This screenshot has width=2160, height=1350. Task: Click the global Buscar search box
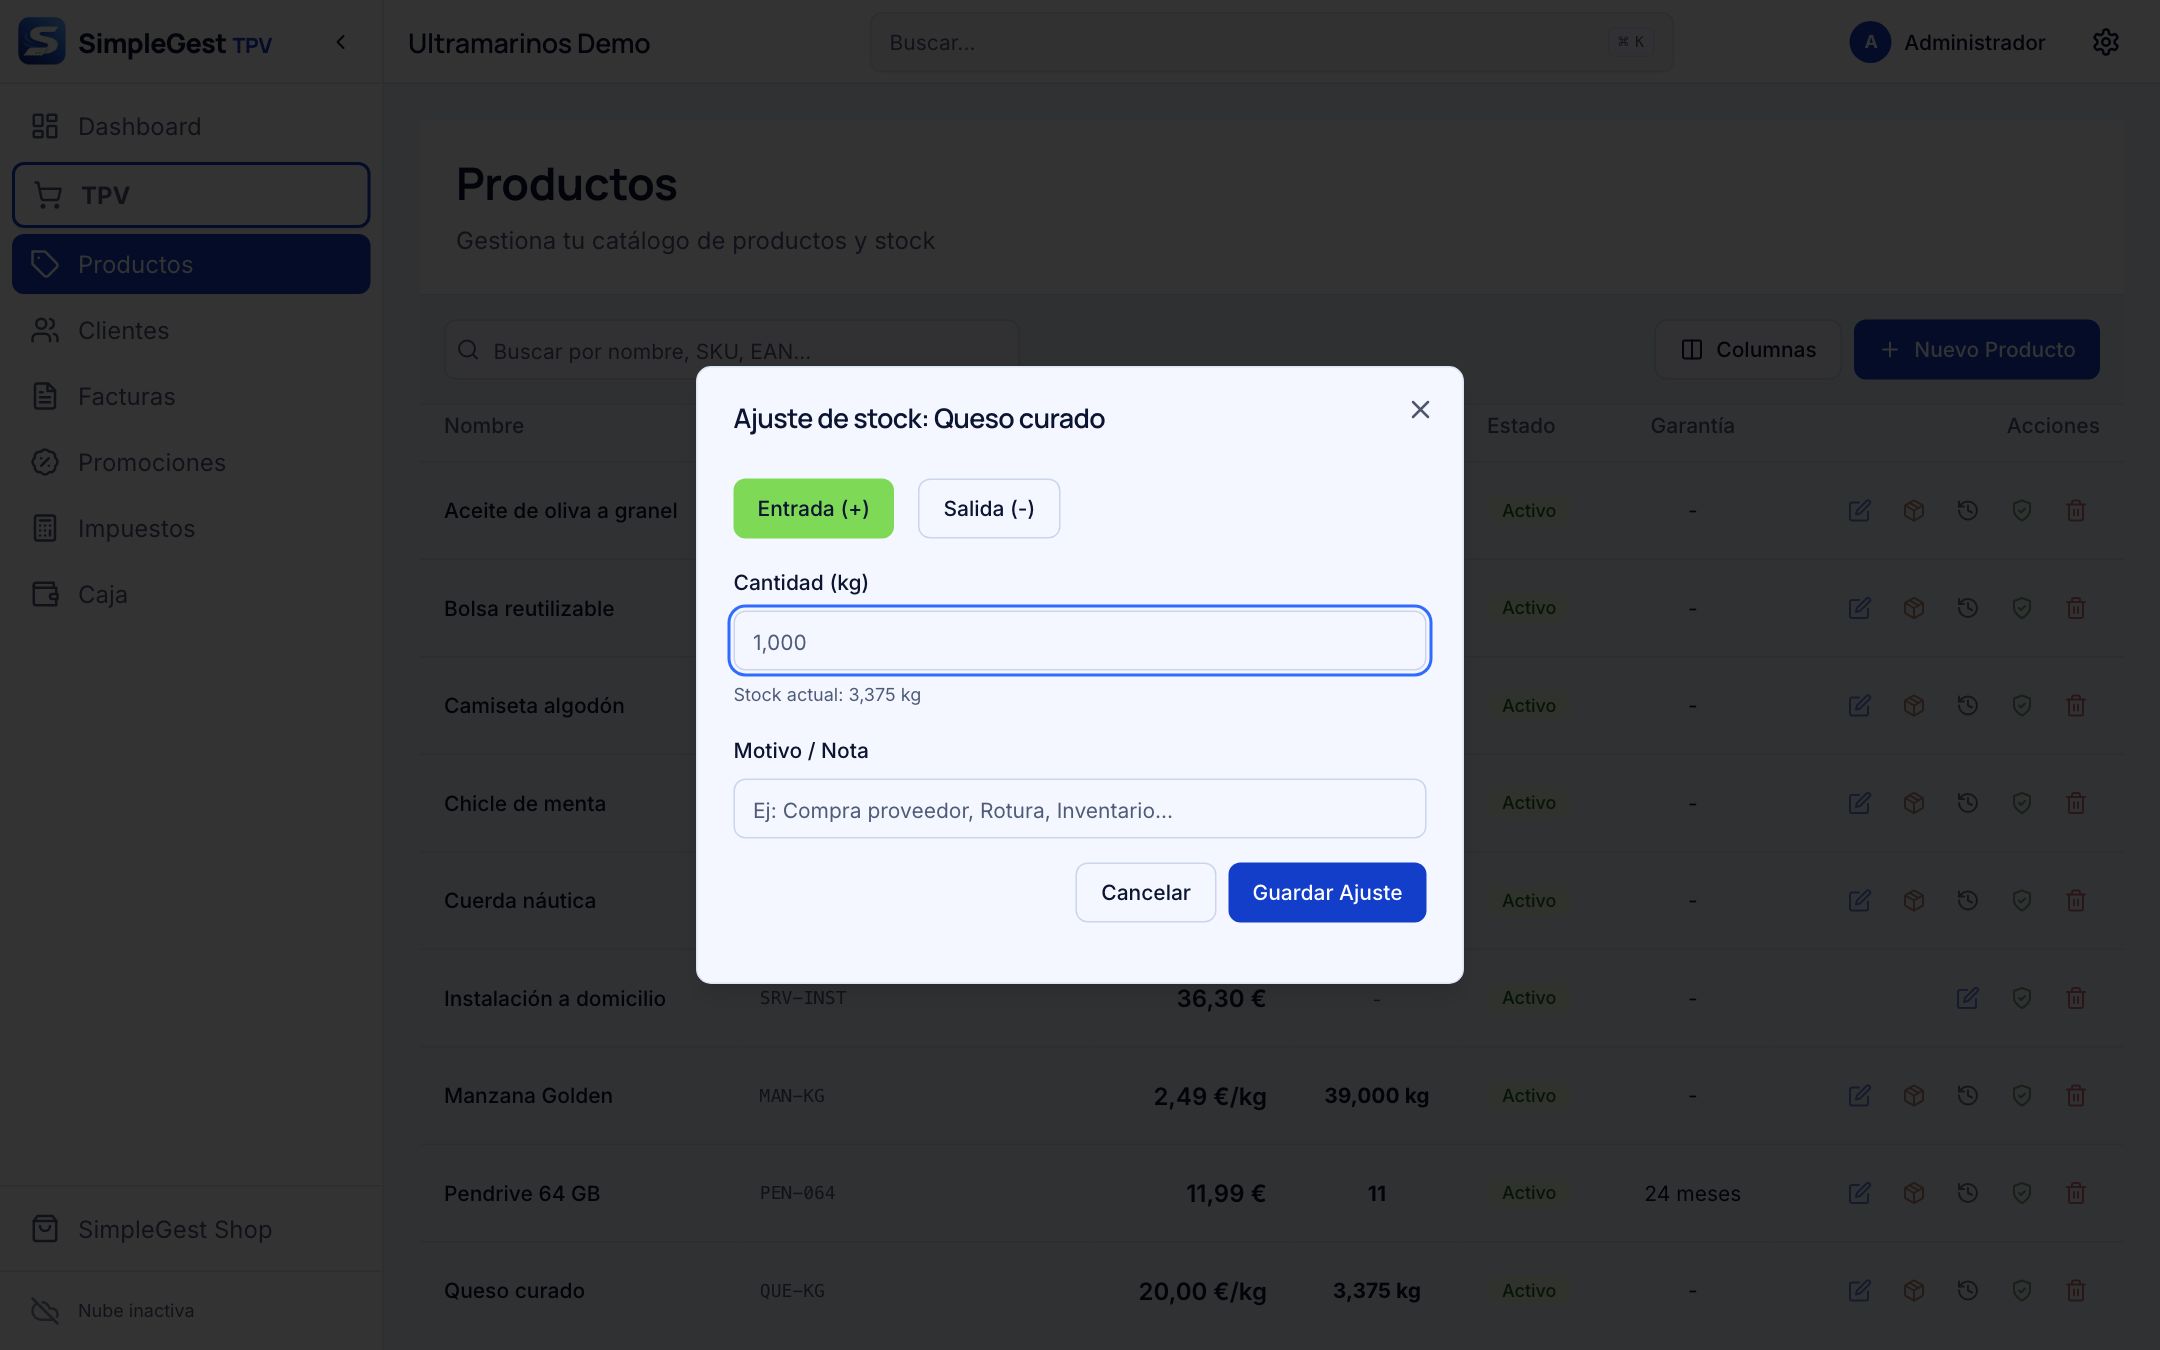[x=1271, y=42]
